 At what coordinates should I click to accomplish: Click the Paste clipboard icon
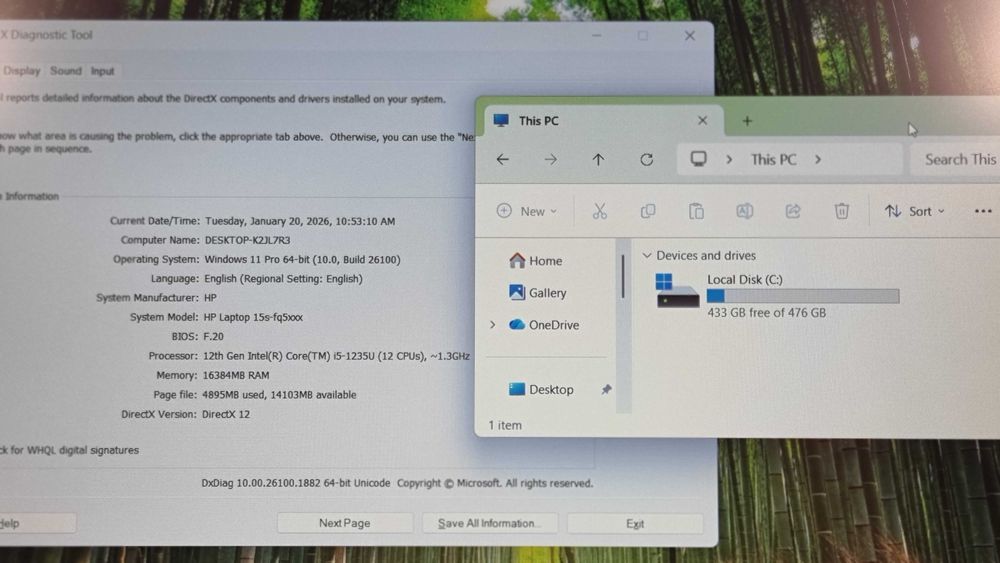[x=696, y=211]
